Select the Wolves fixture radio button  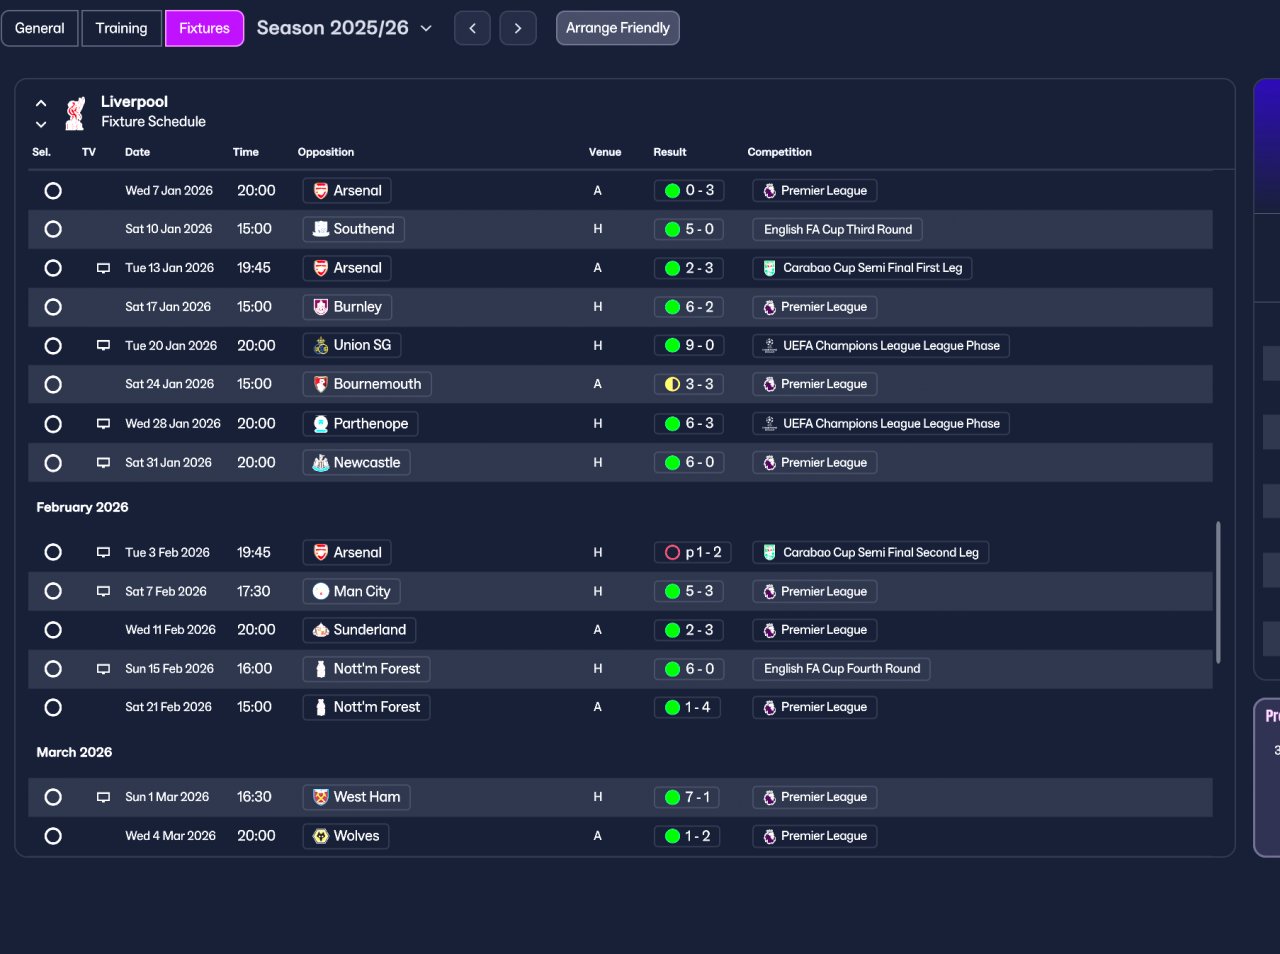53,836
